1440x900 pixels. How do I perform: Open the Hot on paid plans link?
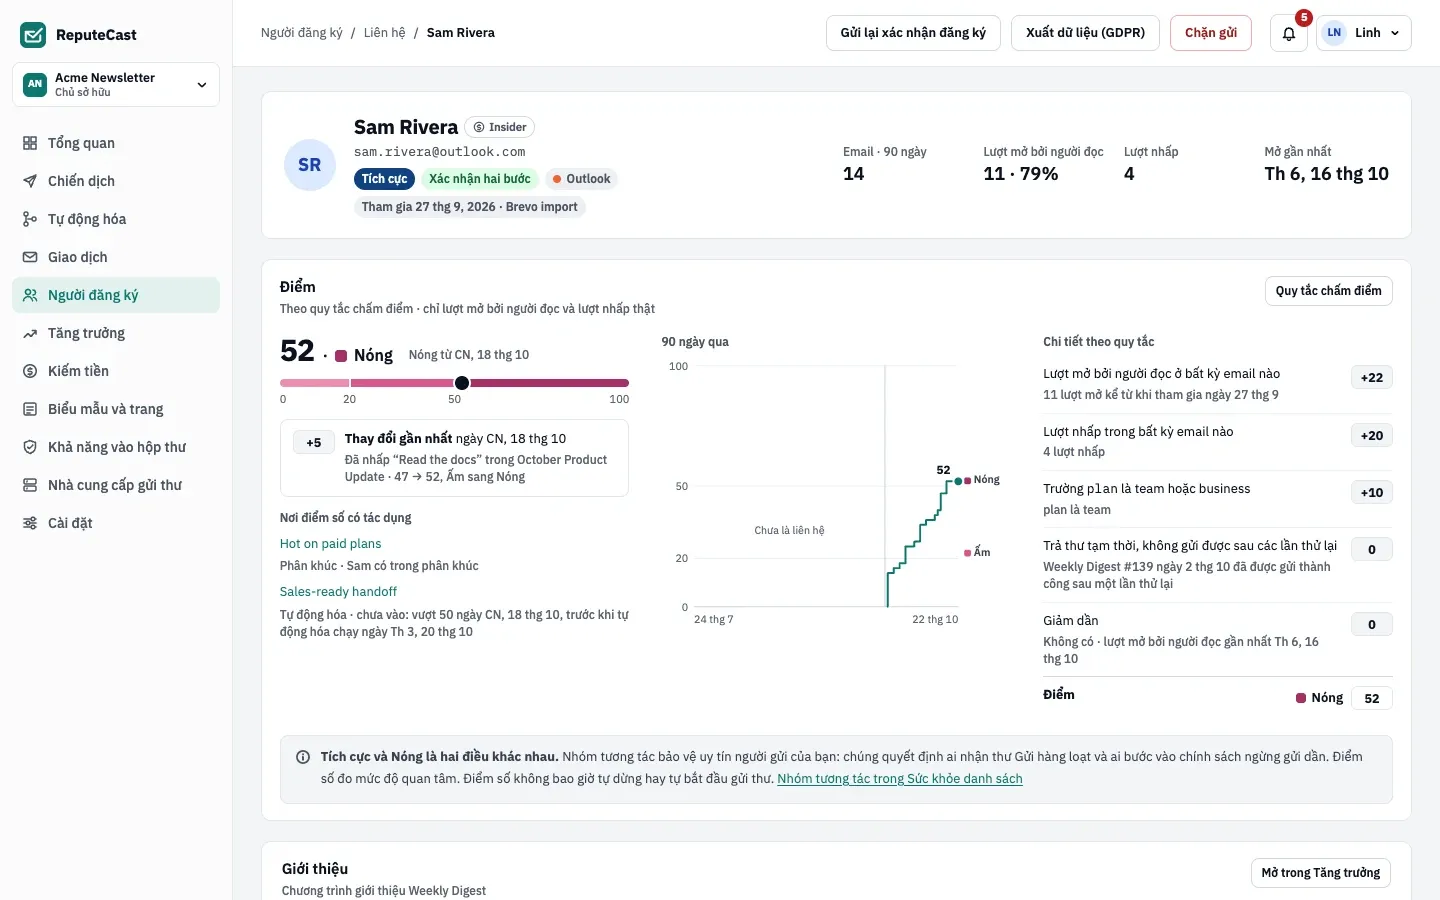pos(331,544)
